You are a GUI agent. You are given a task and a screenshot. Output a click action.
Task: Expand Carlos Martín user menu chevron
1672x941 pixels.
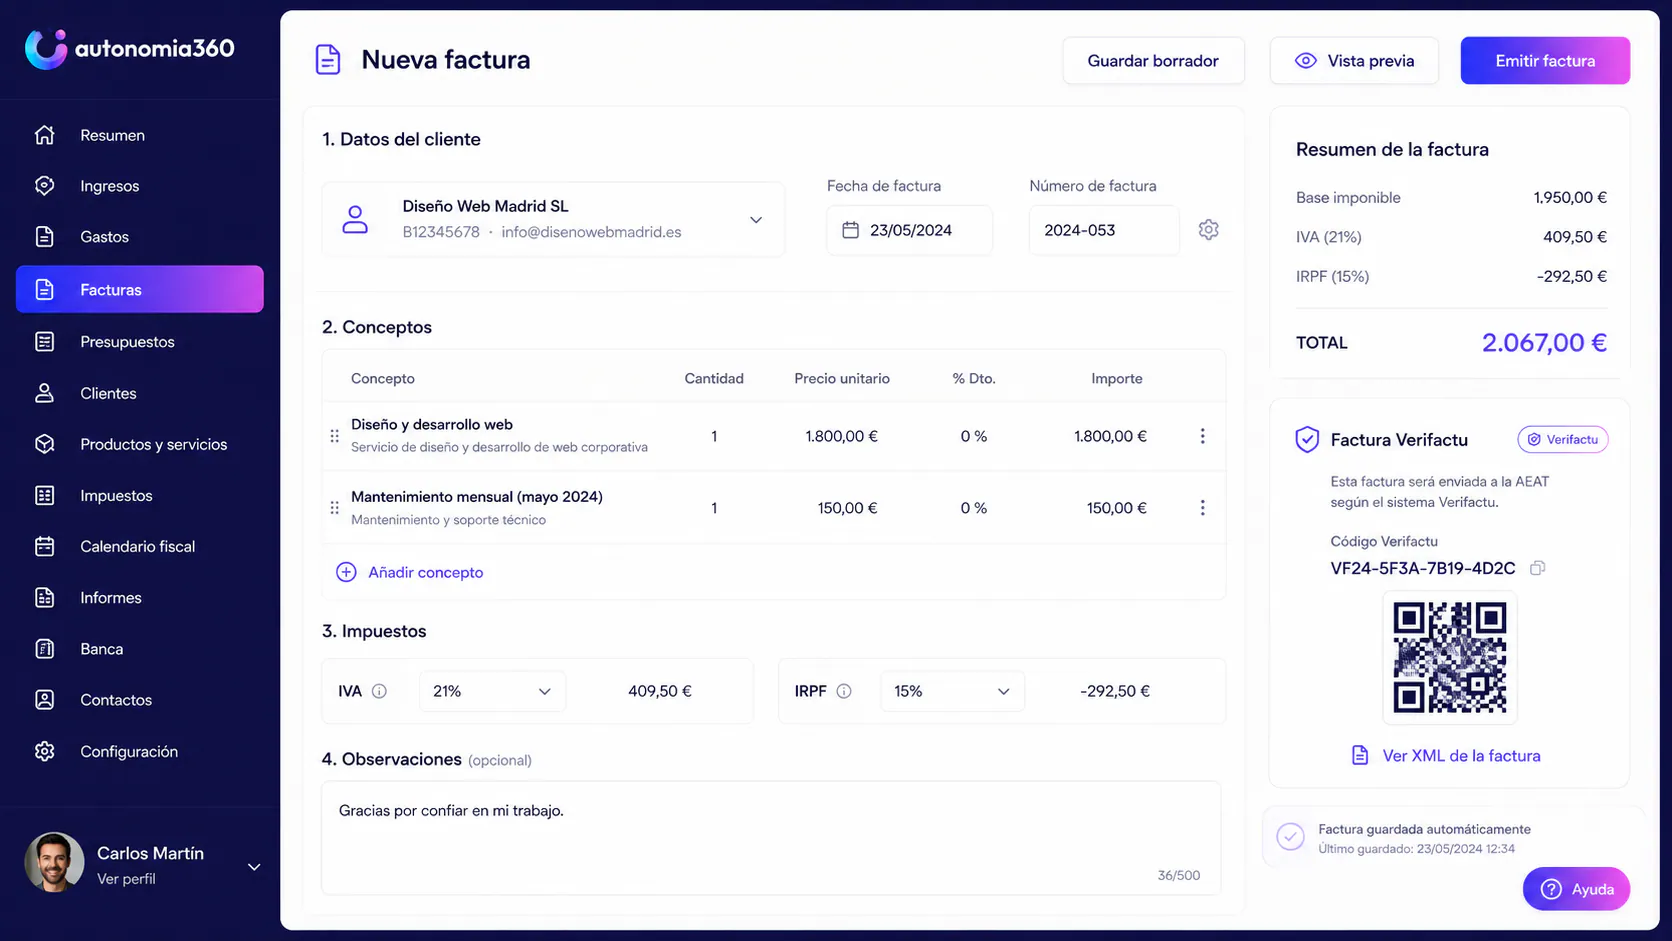[x=254, y=867]
